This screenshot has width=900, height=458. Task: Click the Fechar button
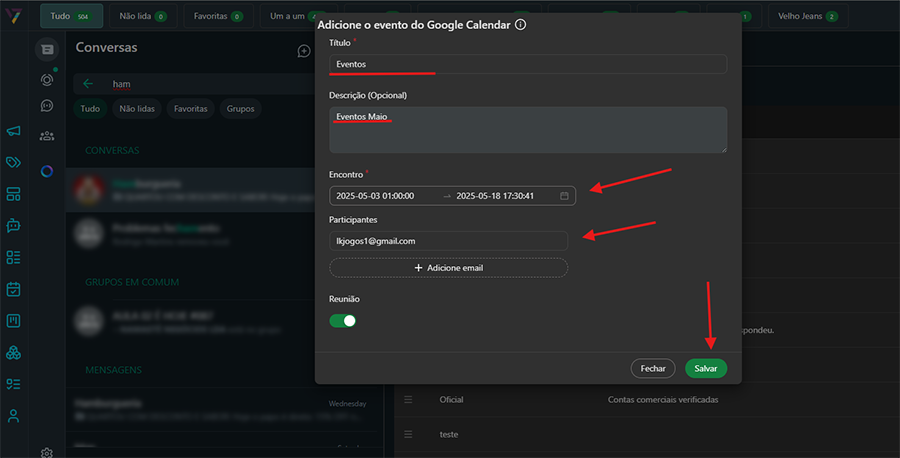point(653,368)
